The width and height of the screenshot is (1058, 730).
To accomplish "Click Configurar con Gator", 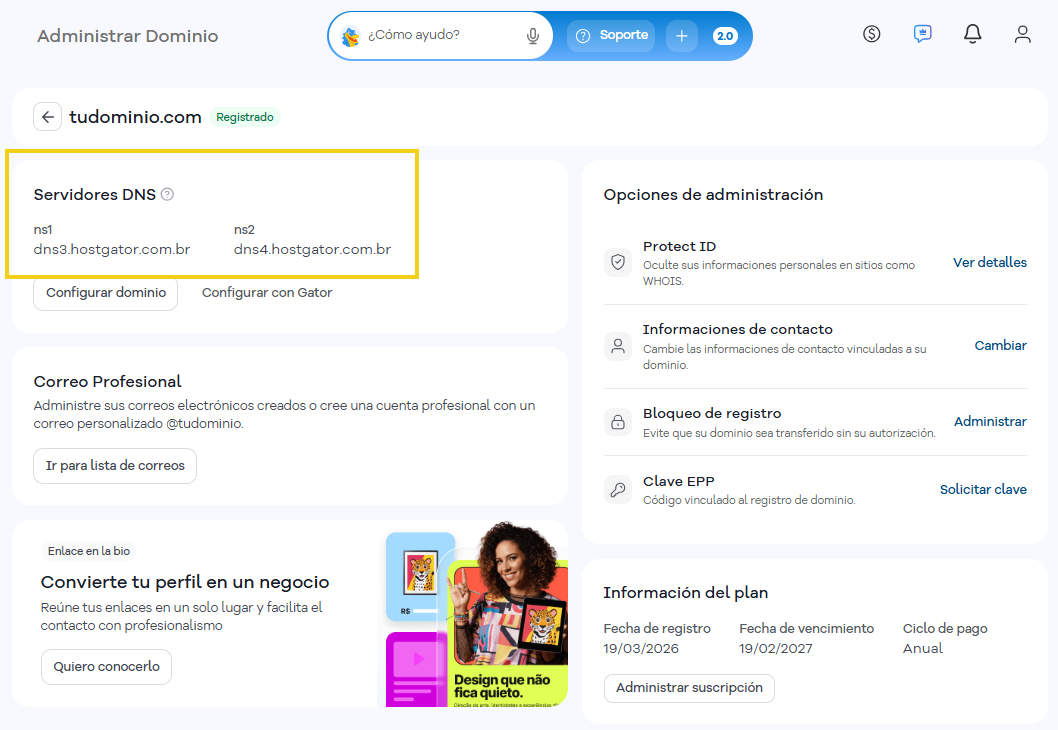I will click(x=267, y=293).
